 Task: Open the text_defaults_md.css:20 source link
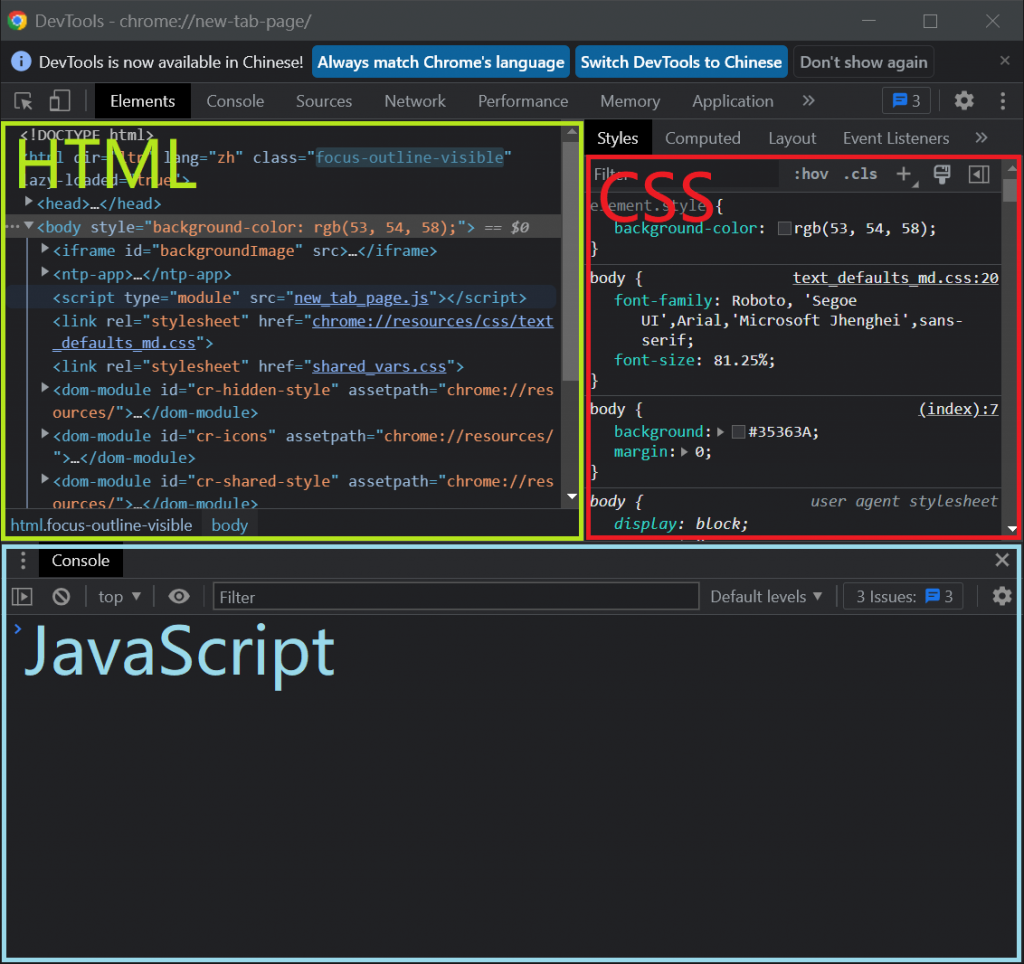[x=895, y=278]
